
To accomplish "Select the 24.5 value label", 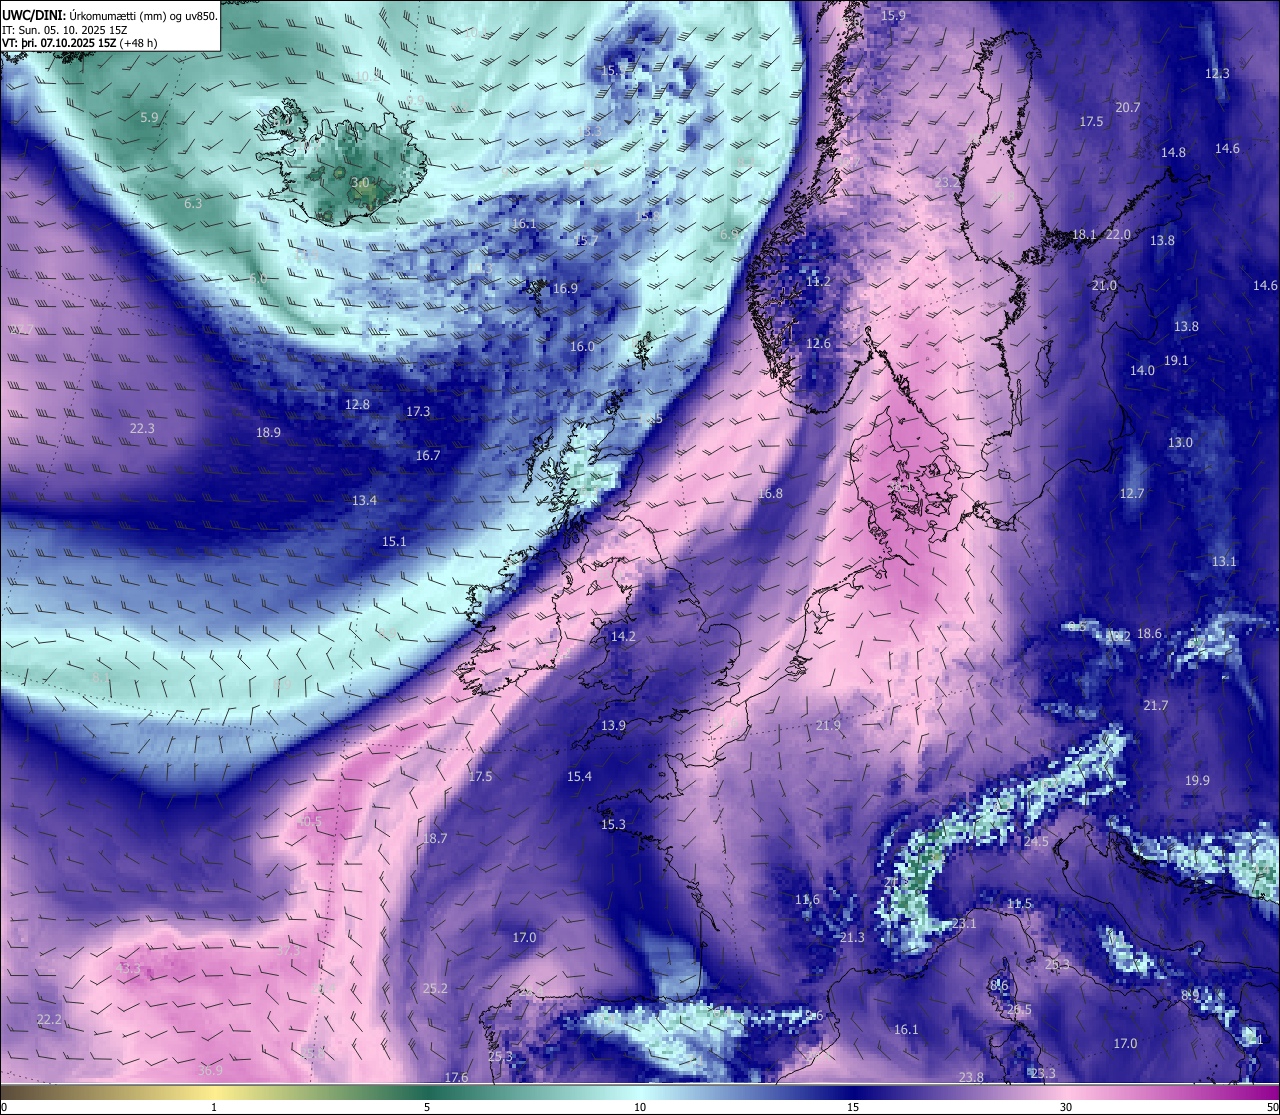I will pos(1036,843).
